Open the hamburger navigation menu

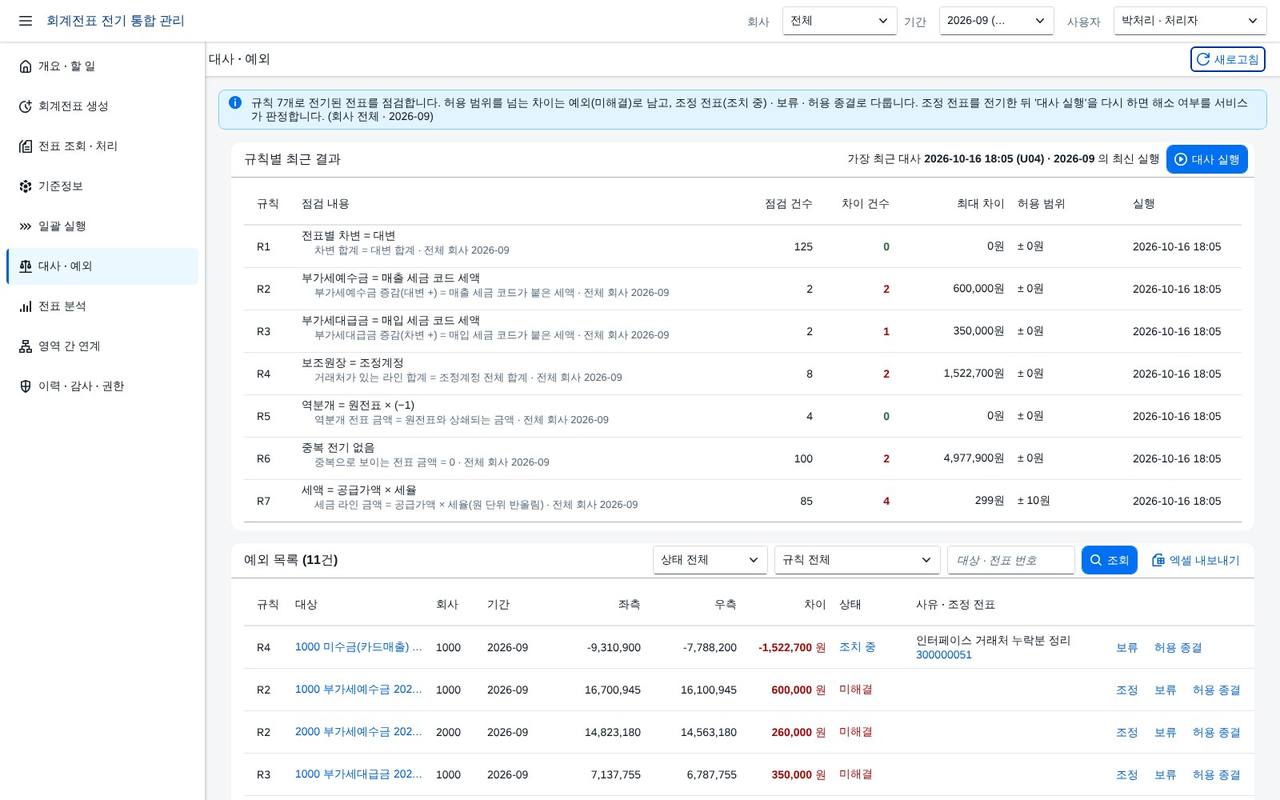coord(25,21)
